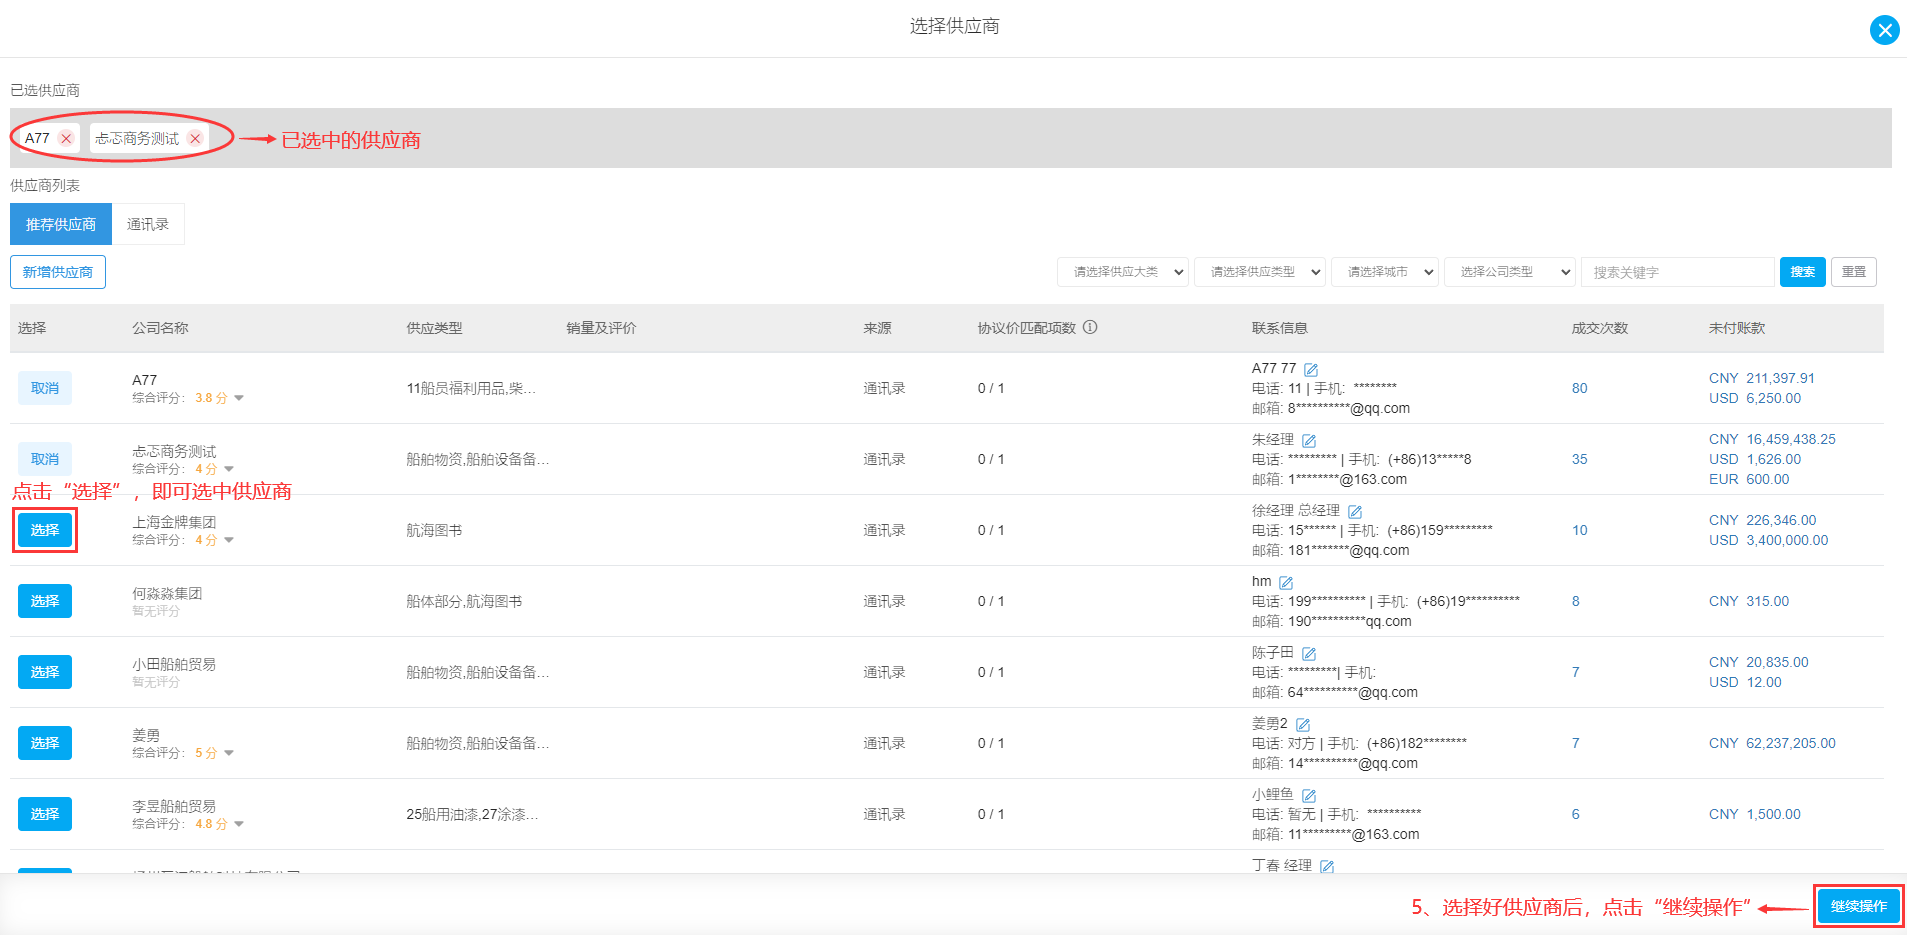The height and width of the screenshot is (935, 1907).
Task: Edit contact 小鲤鱼 pencil icon
Action: click(1309, 795)
